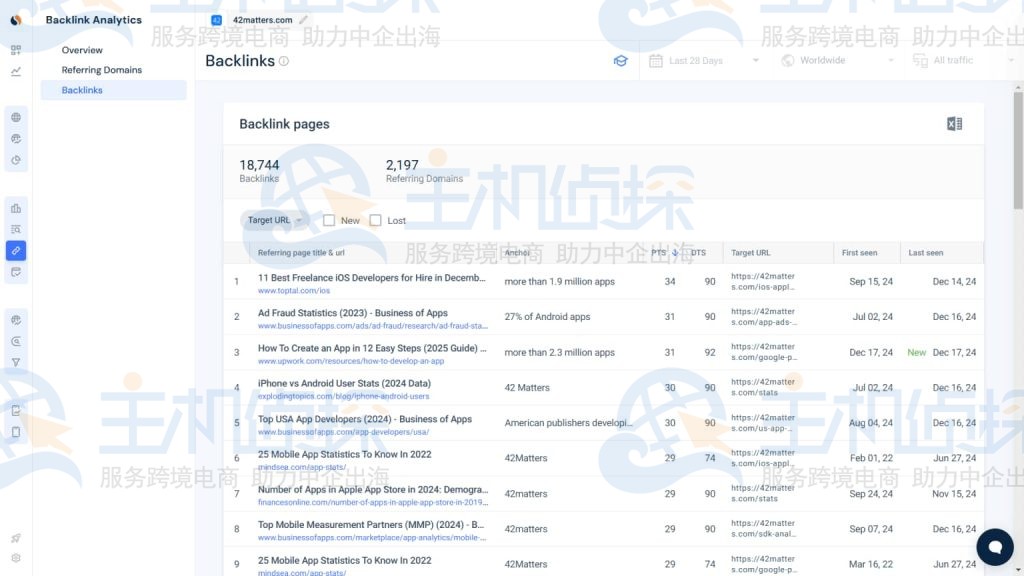Click the graduation cap learning icon
The image size is (1024, 576).
click(x=621, y=60)
